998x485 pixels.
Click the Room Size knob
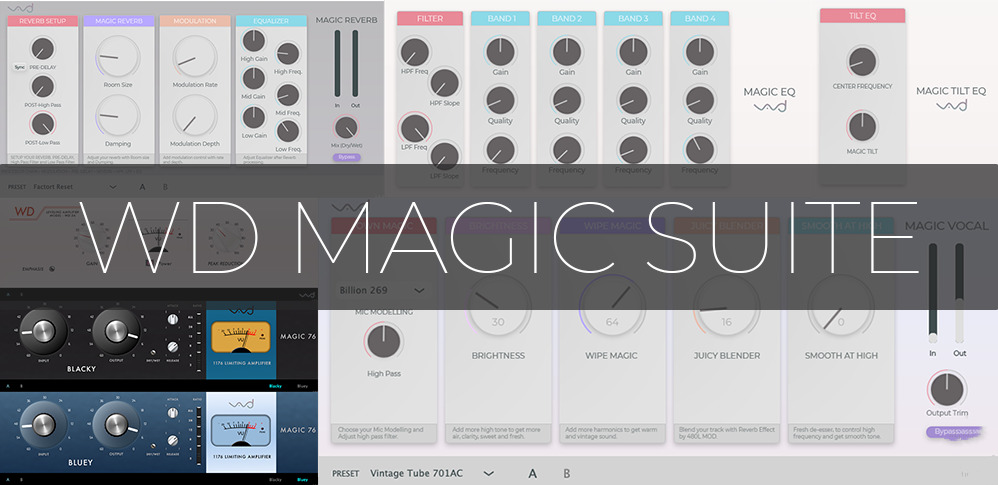point(118,57)
